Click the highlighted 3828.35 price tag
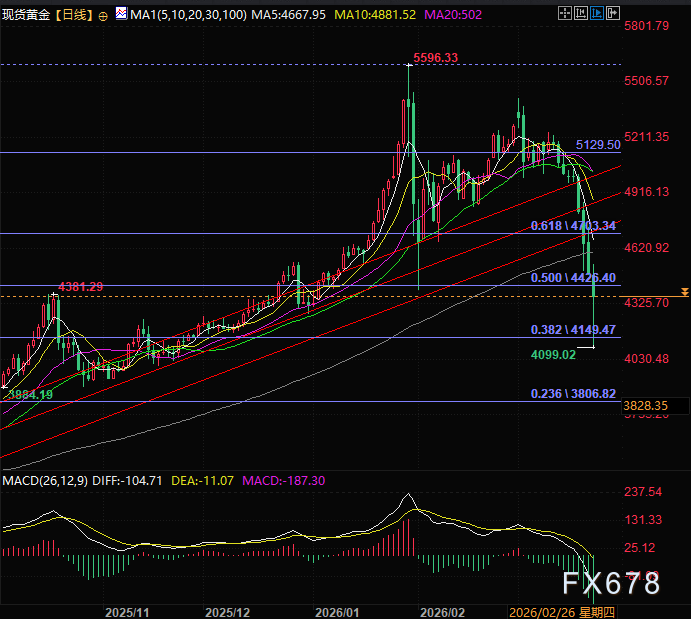 pyautogui.click(x=644, y=405)
